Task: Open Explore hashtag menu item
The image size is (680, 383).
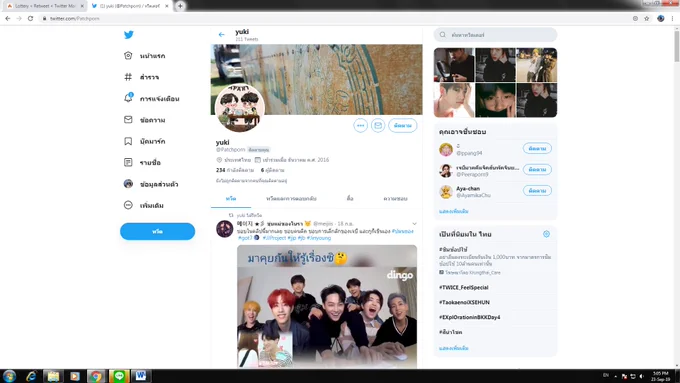Action: 142,77
